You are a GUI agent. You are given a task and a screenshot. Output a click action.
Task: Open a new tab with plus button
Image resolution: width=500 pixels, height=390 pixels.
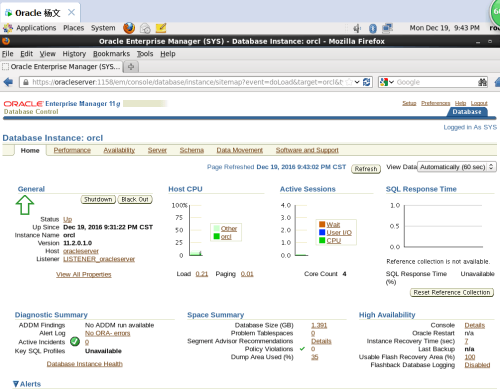[x=131, y=67]
